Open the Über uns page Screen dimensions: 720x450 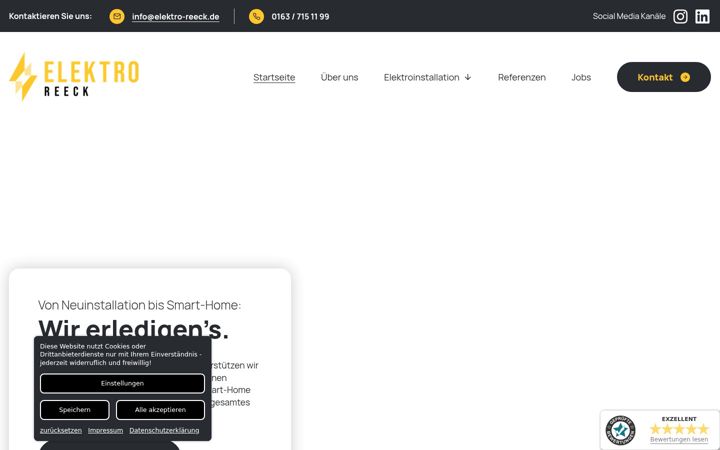click(339, 77)
